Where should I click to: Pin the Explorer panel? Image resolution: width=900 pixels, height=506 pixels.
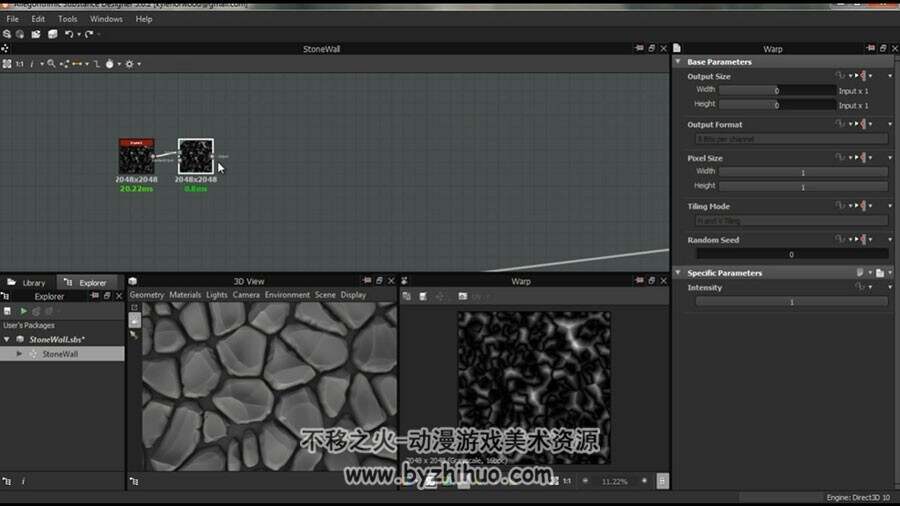(x=95, y=296)
